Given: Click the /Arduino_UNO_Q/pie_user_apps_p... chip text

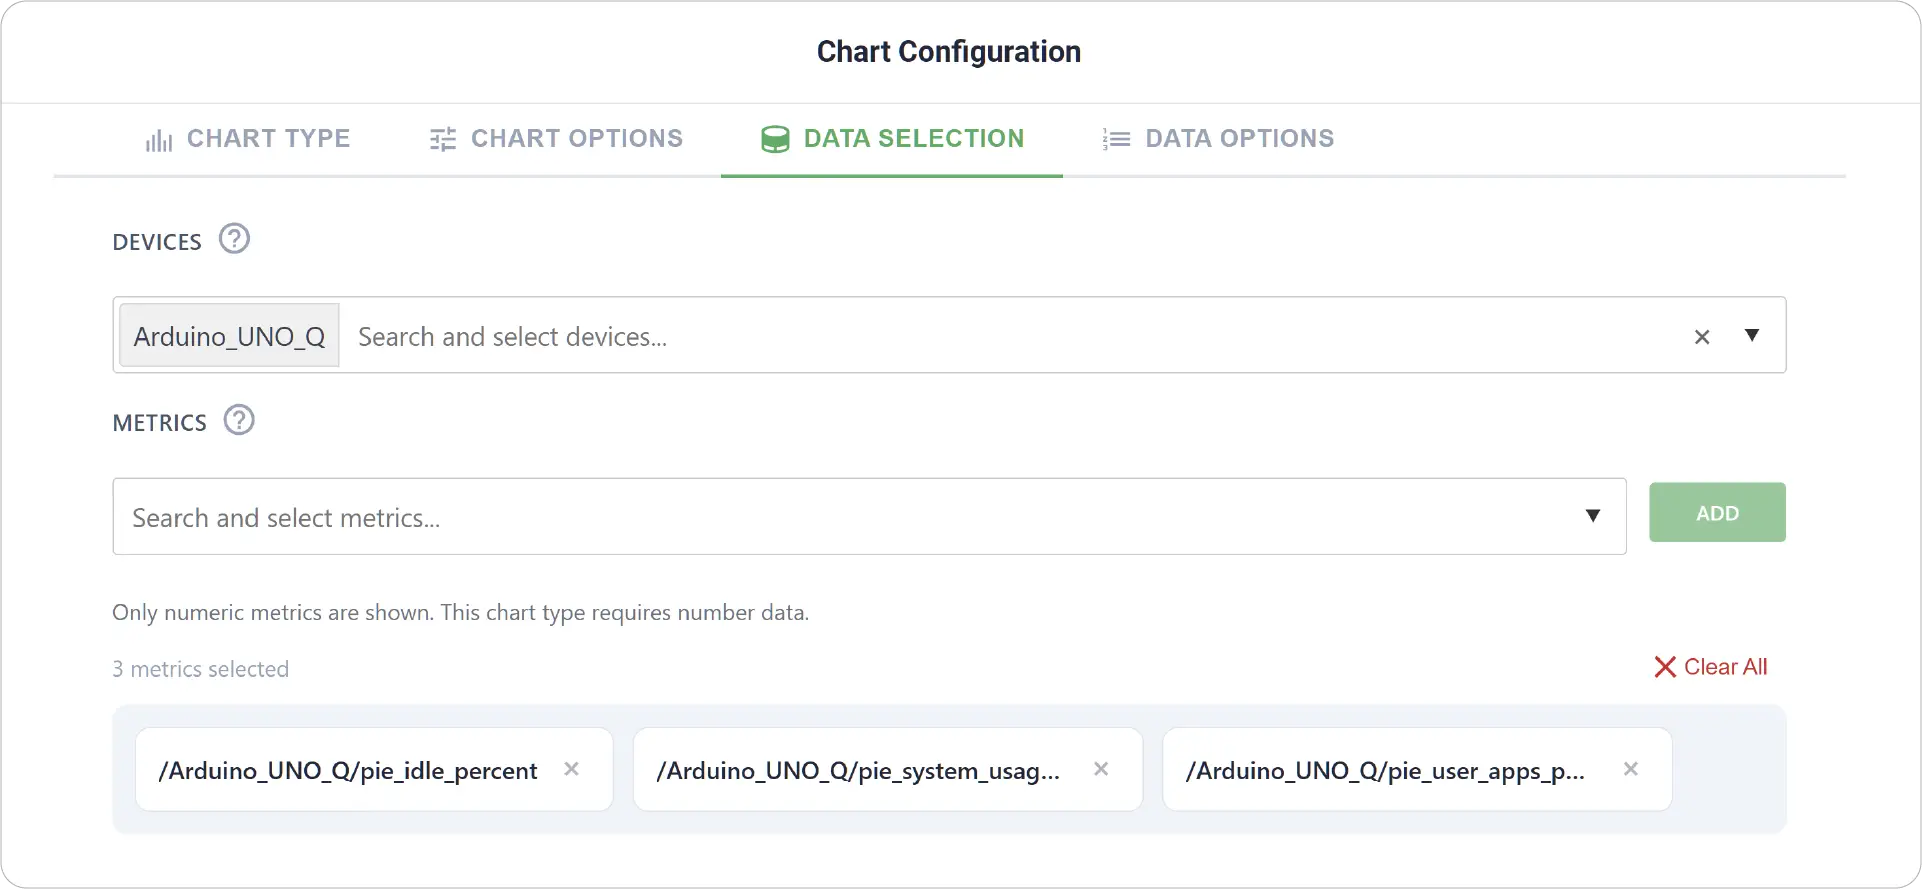Looking at the screenshot, I should click(1385, 771).
